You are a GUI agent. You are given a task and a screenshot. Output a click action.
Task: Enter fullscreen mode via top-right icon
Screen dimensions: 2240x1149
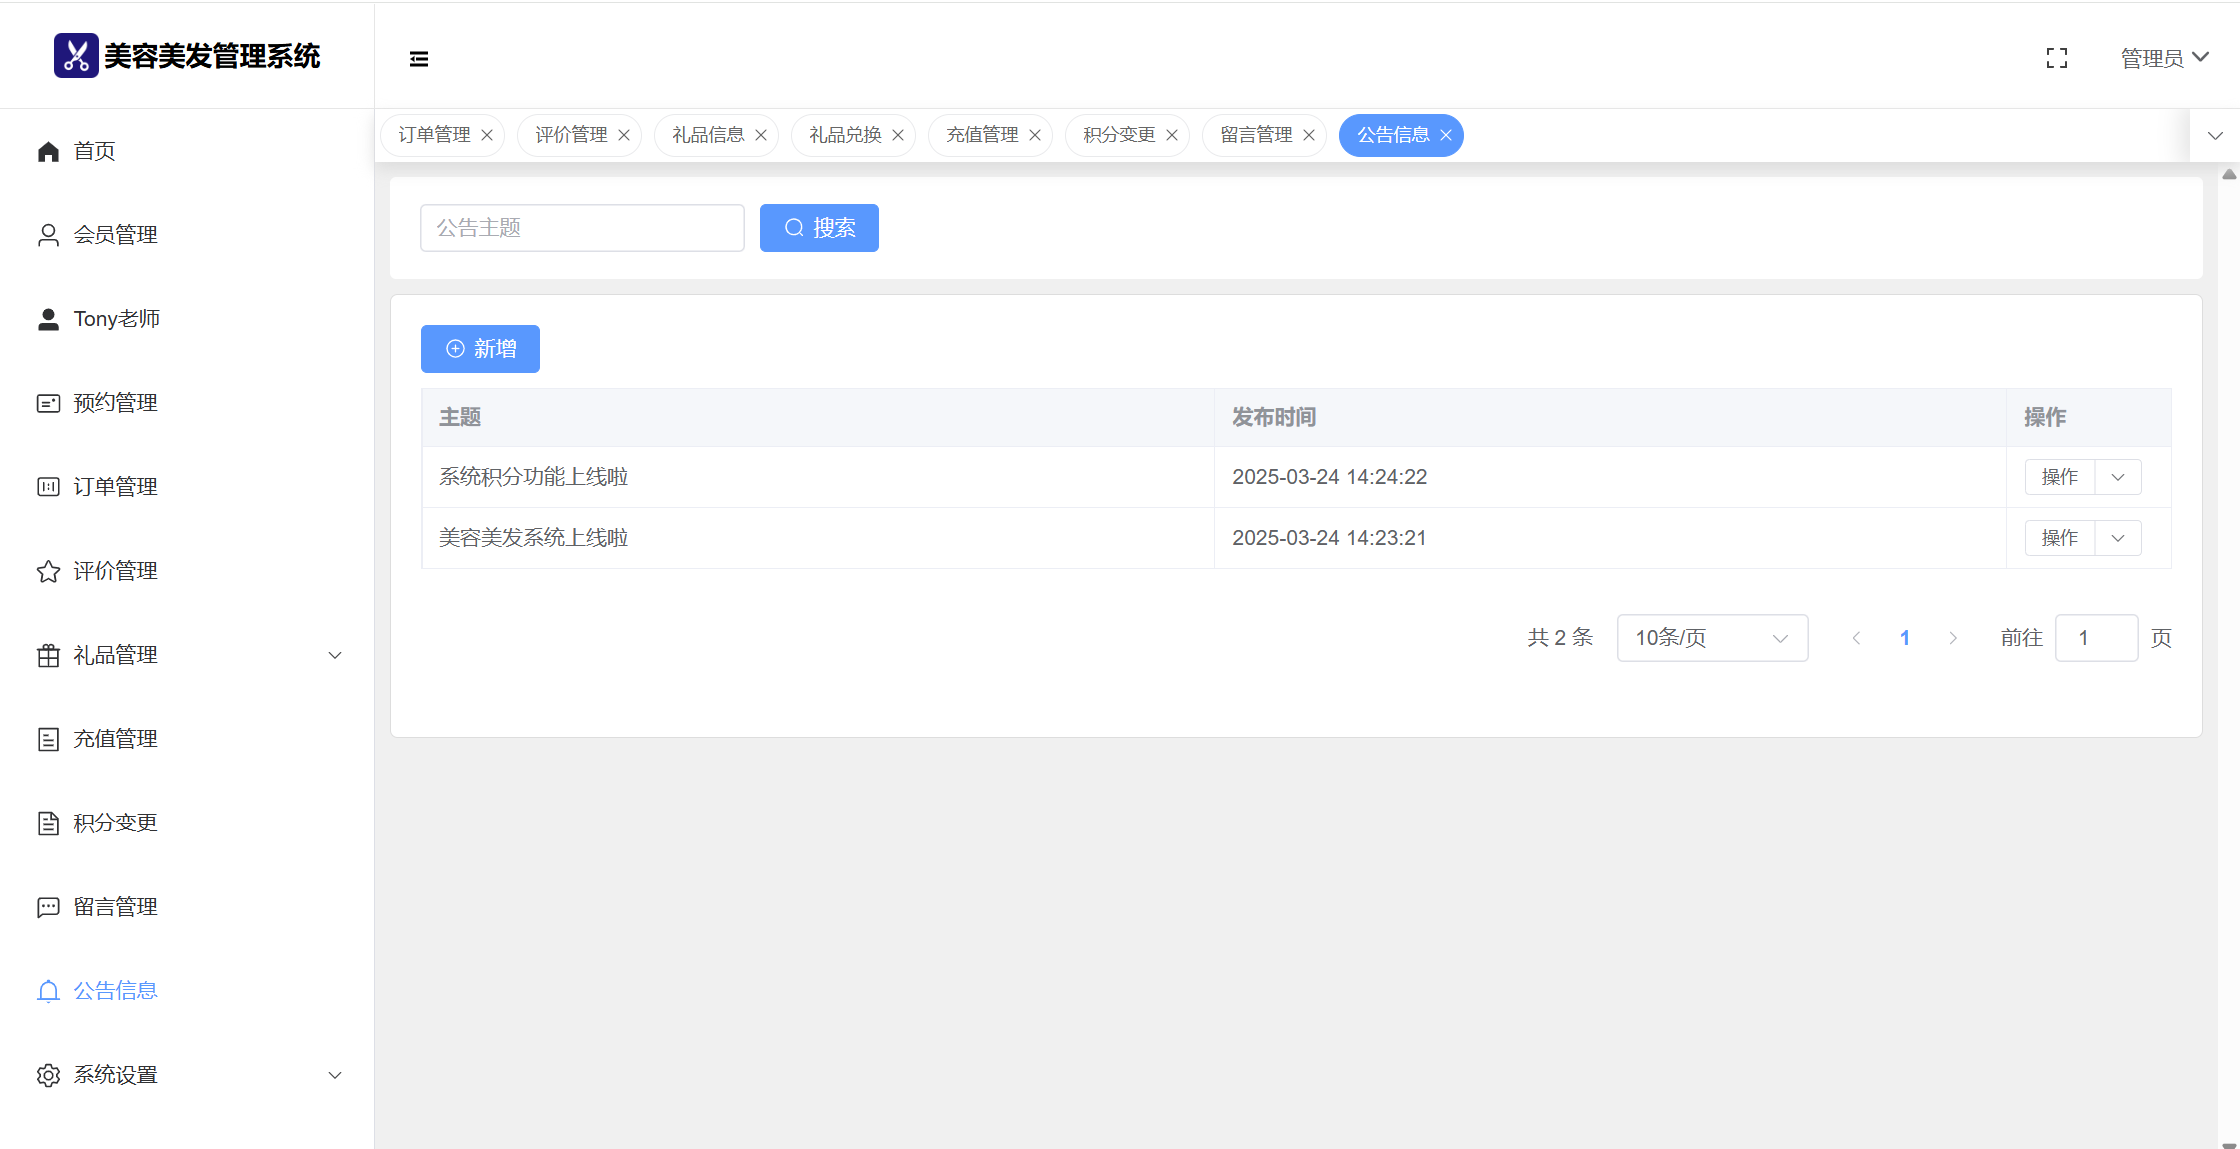(2057, 59)
